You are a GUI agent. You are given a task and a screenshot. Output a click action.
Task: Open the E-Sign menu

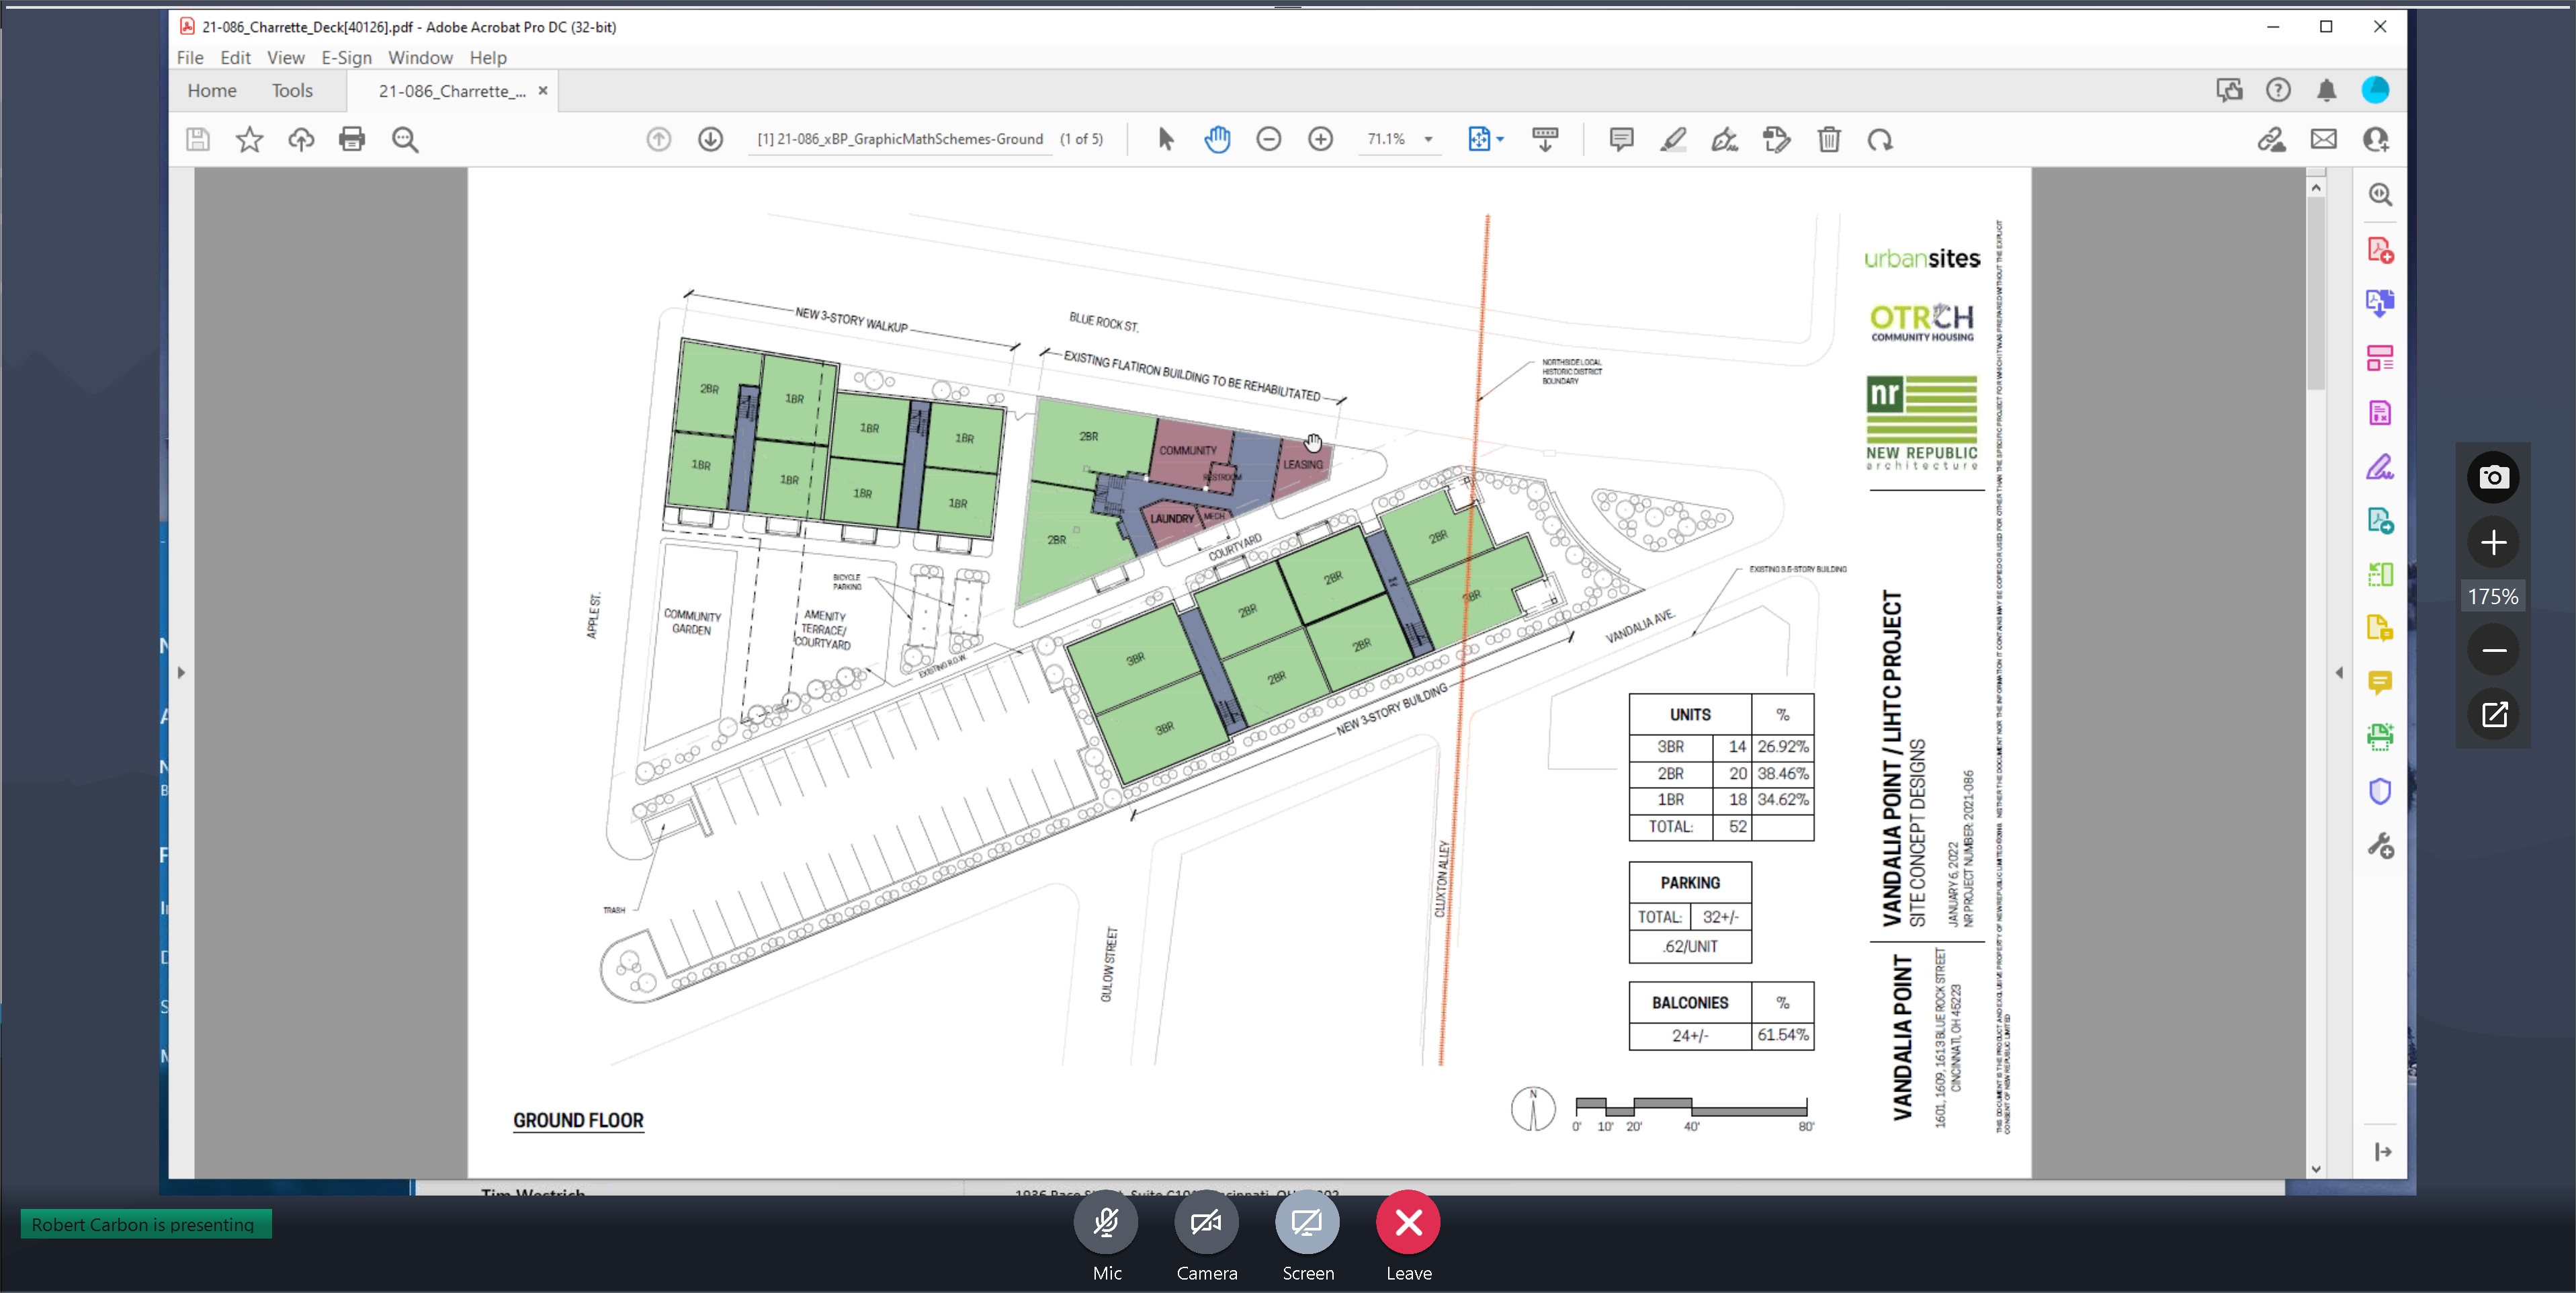[346, 57]
